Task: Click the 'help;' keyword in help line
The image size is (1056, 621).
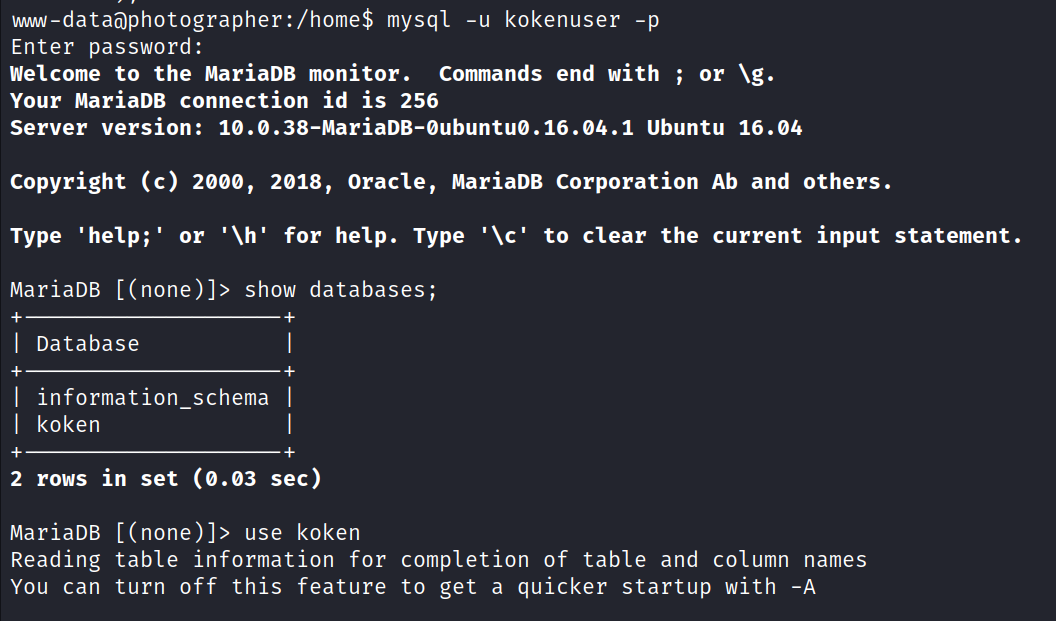Action: click(x=114, y=236)
